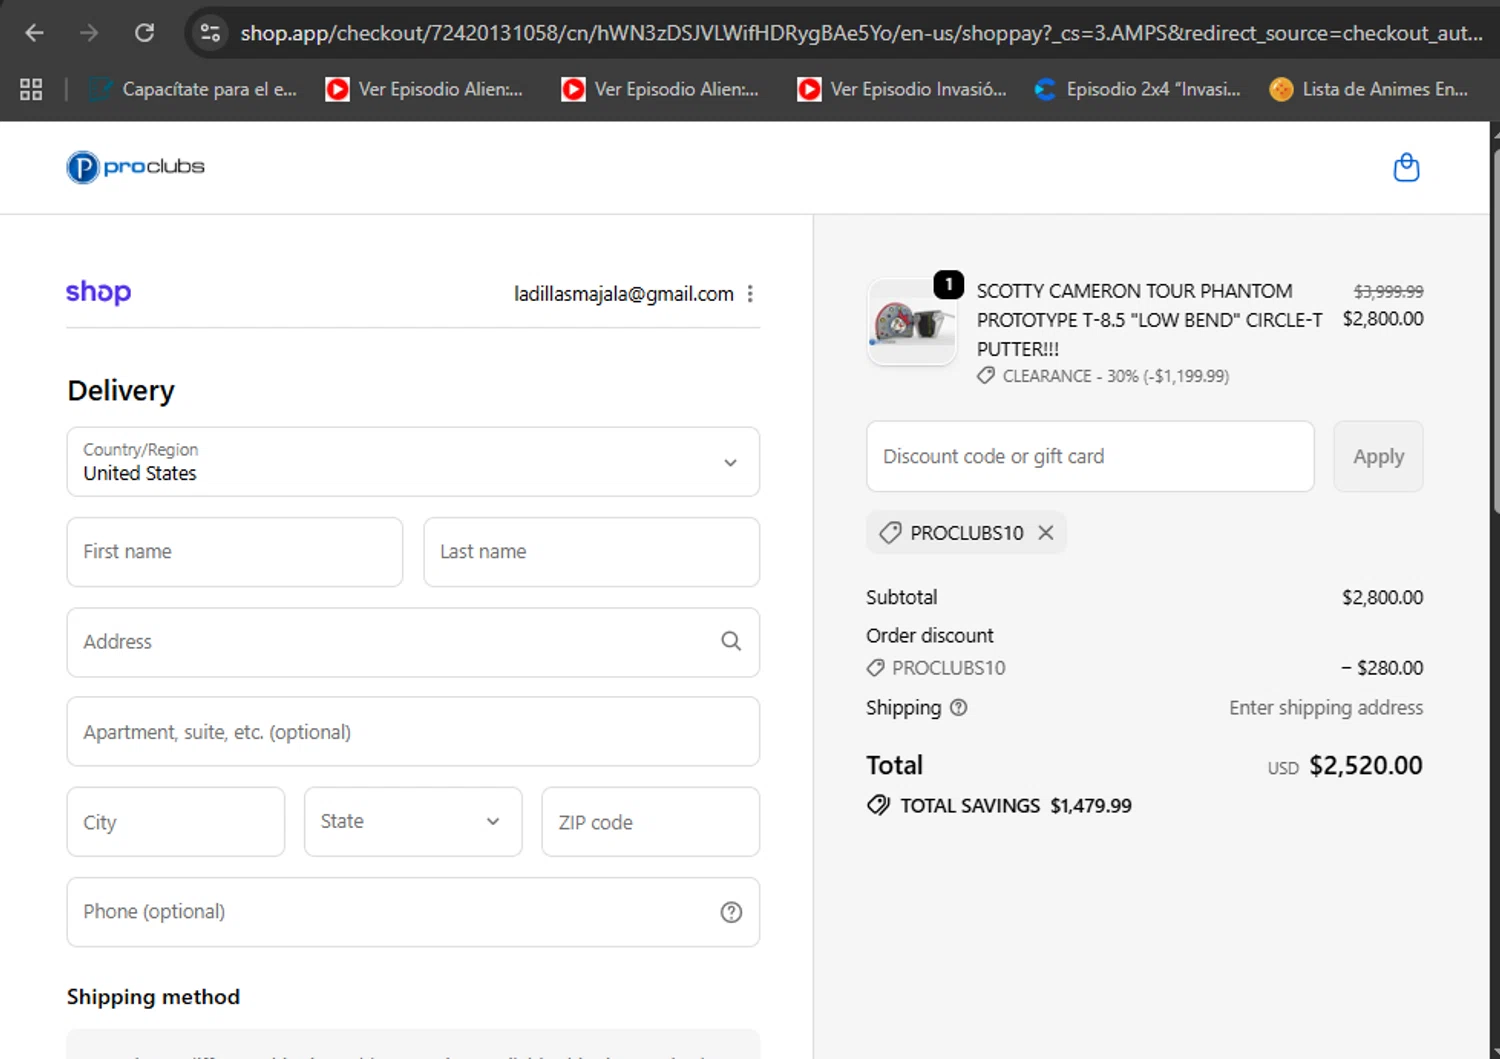Open 'Episodio 2x4 Invasi...' bookmark

click(1138, 89)
